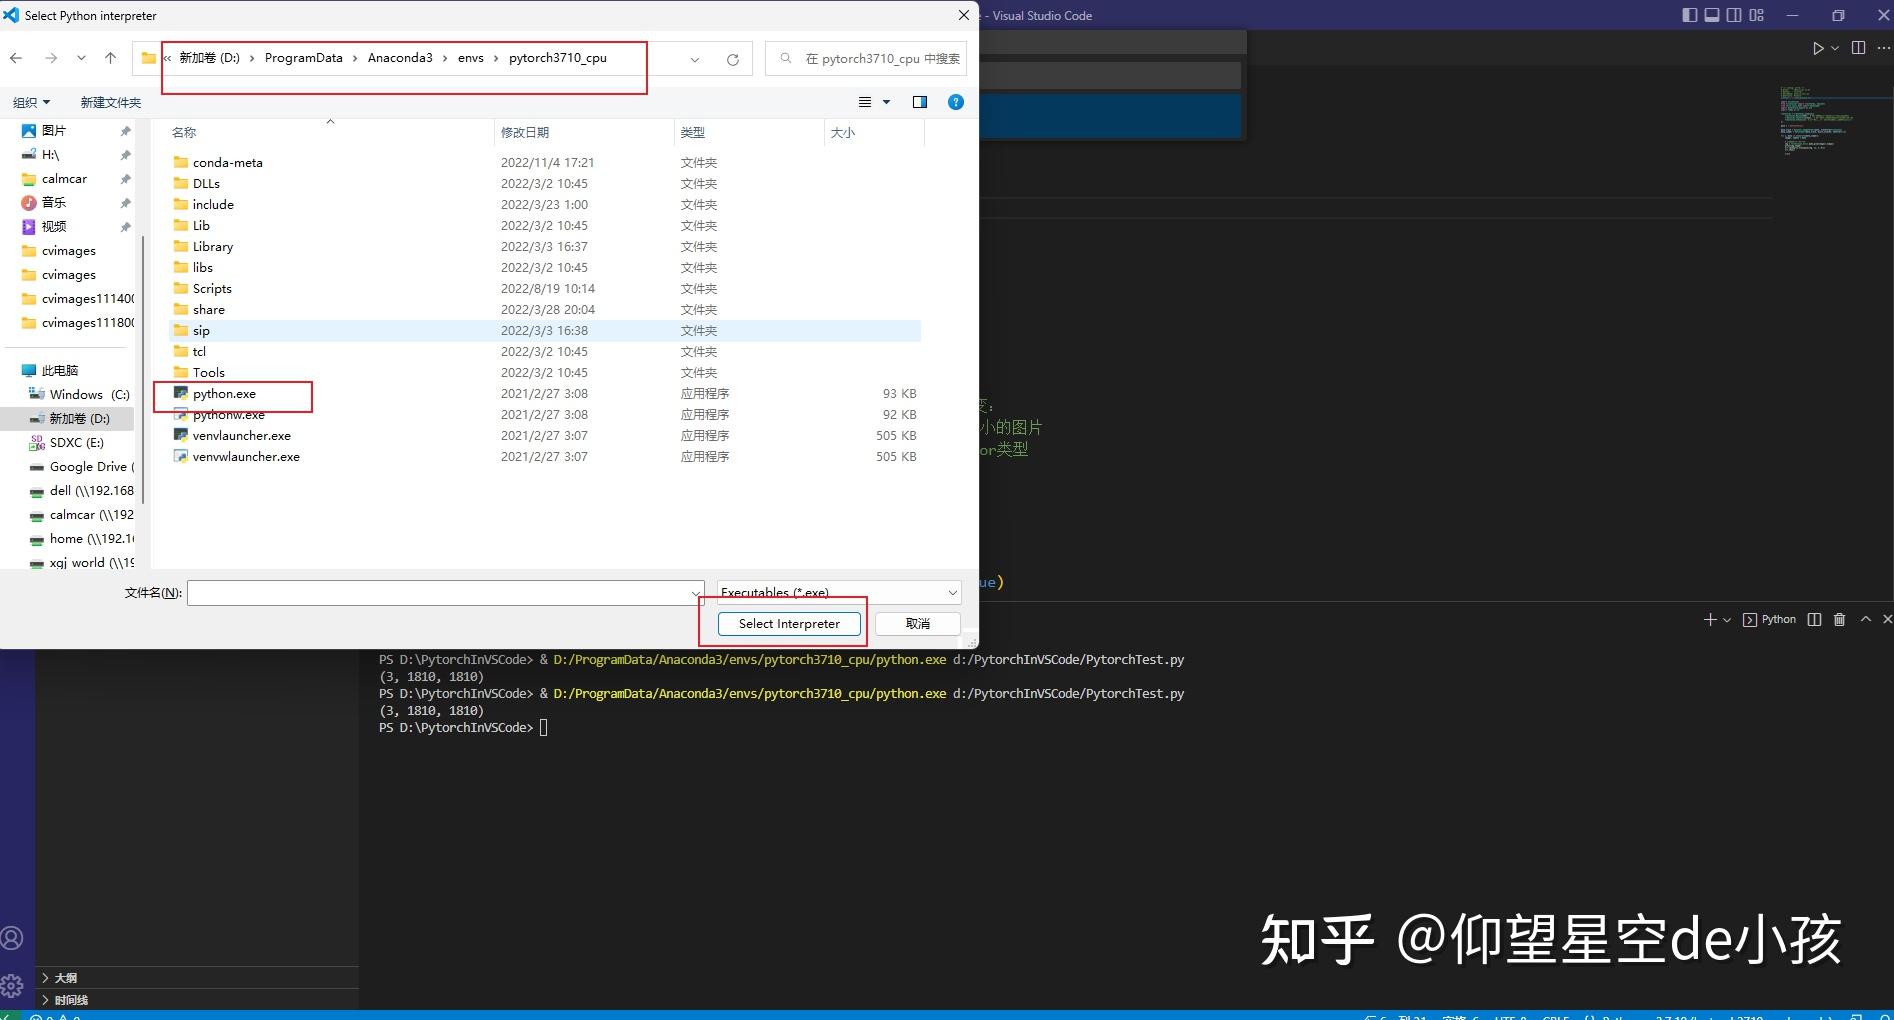
Task: Open the view options dropdown arrow
Action: [885, 101]
